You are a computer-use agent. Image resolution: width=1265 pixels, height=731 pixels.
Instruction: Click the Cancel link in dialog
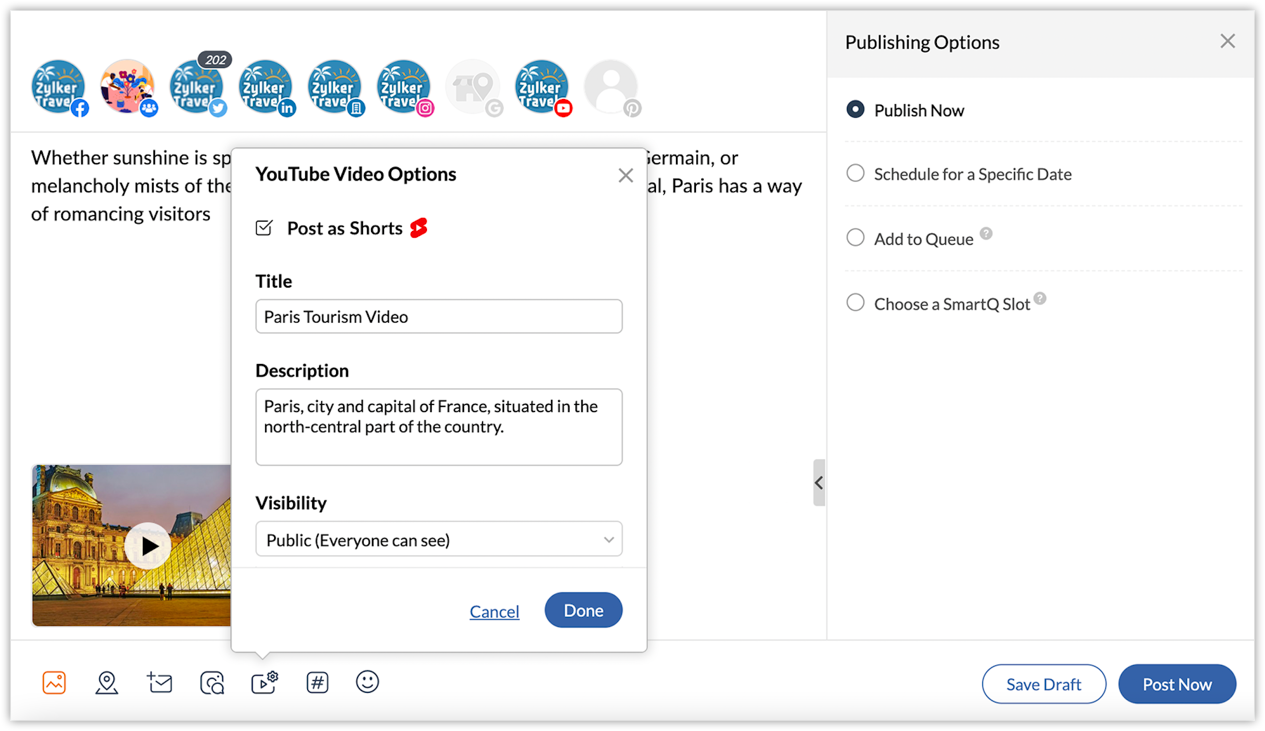coord(494,611)
